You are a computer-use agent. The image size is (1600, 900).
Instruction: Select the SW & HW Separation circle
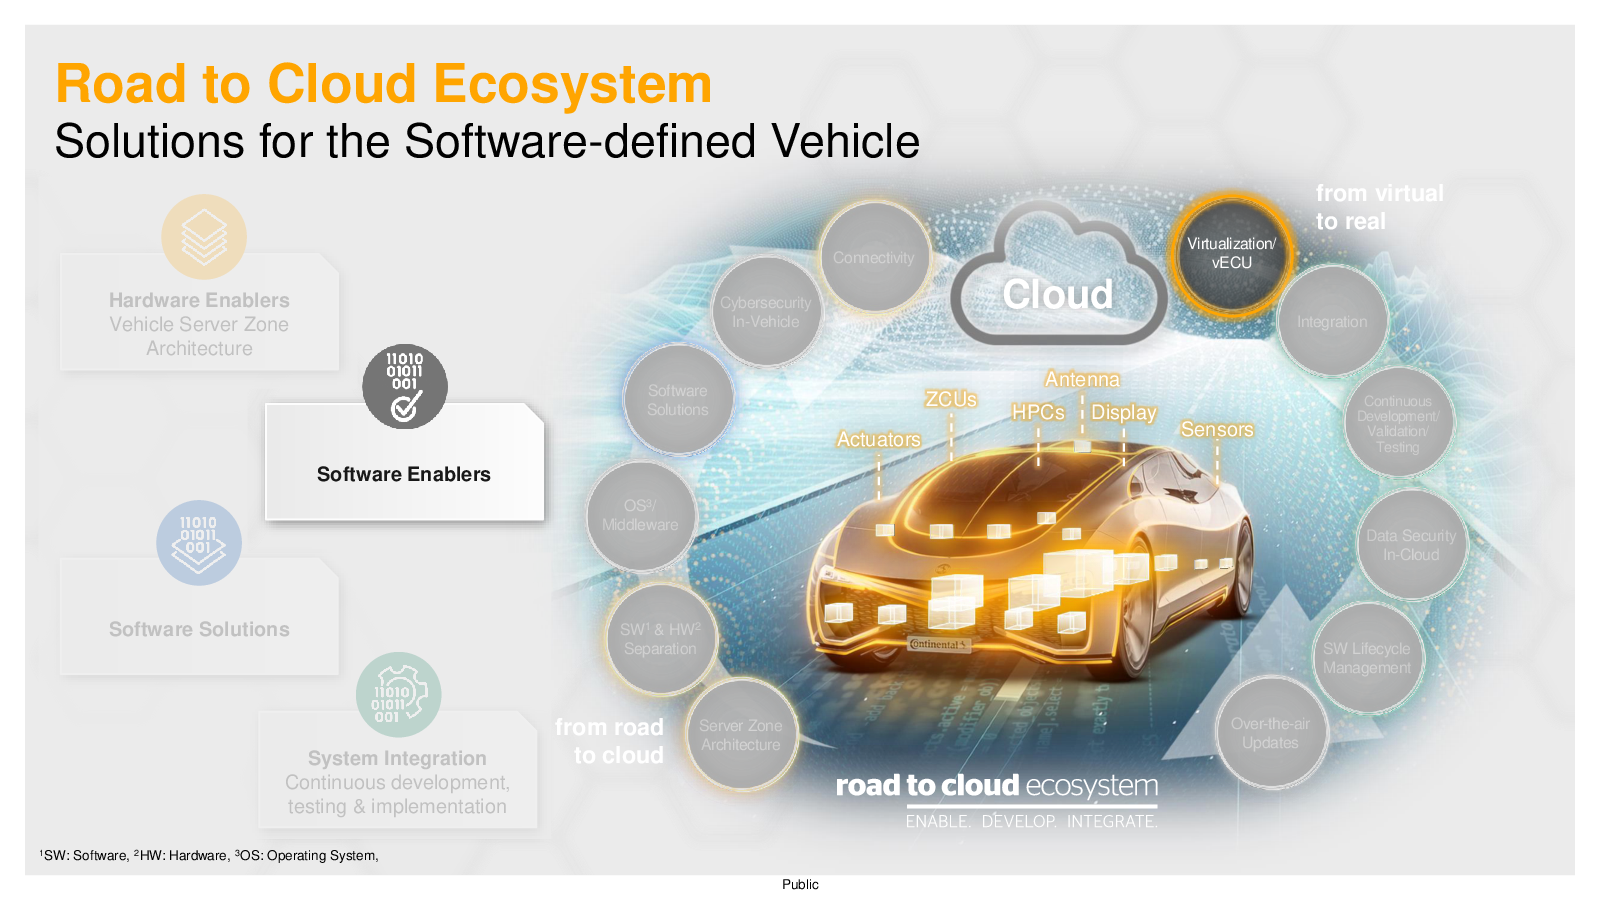coord(661,639)
